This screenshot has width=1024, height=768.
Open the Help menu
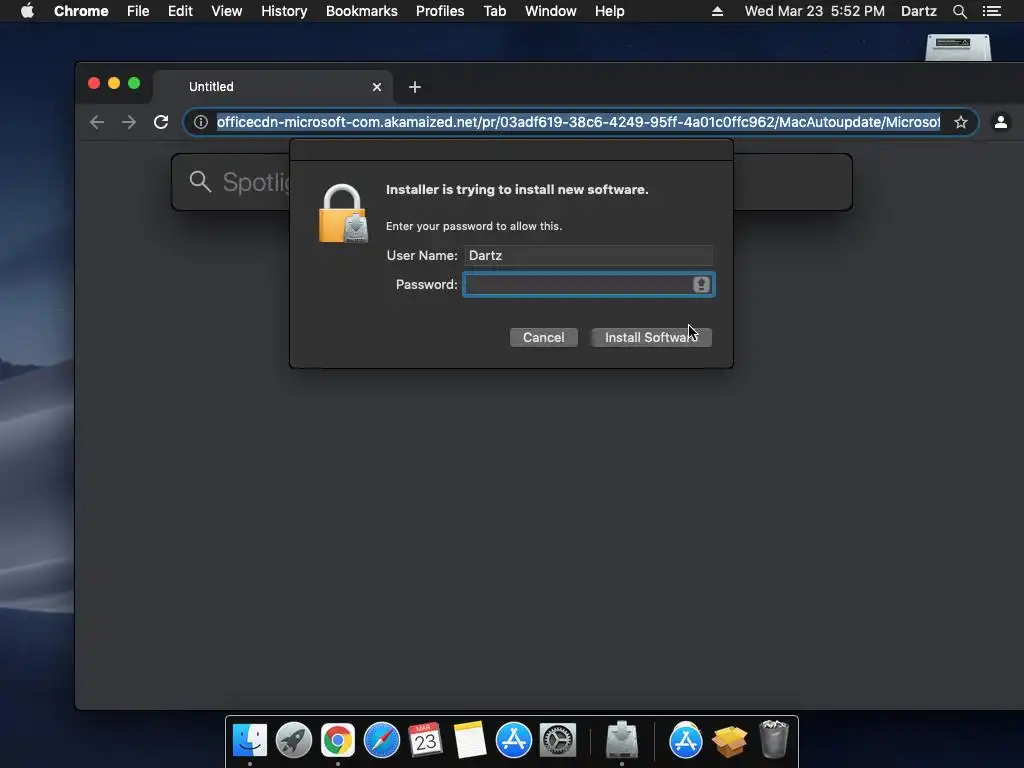(x=609, y=11)
